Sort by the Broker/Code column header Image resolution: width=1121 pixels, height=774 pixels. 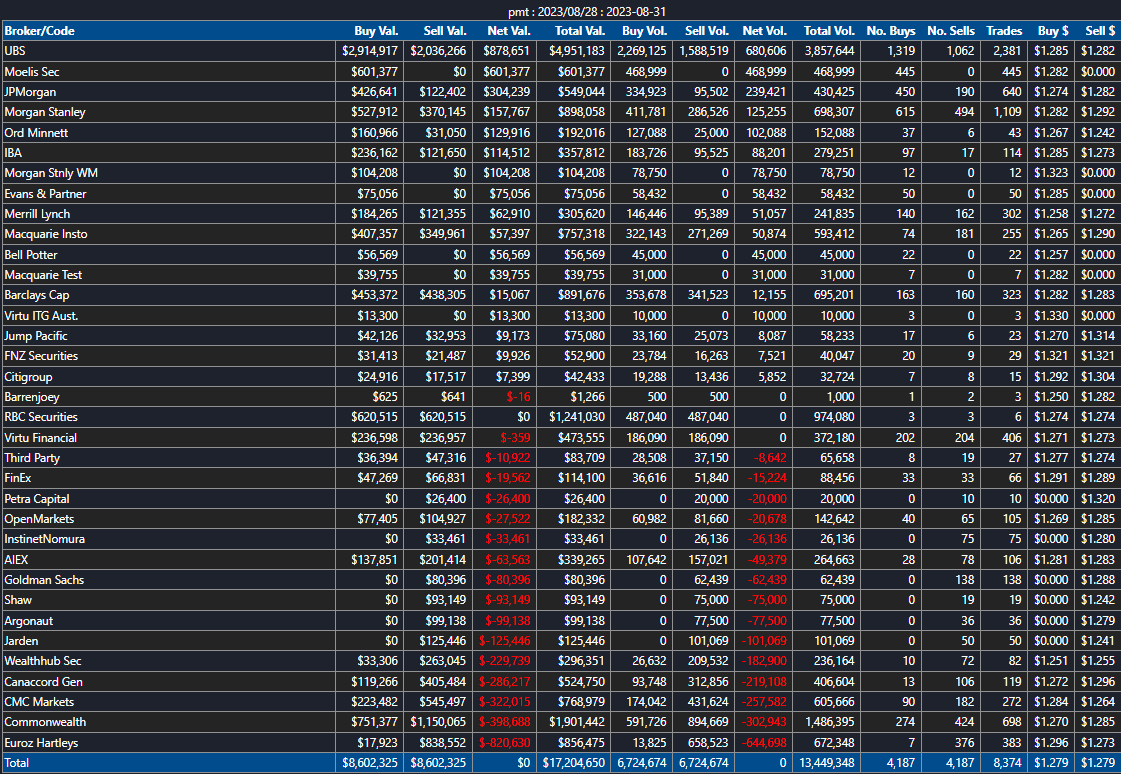coord(39,31)
